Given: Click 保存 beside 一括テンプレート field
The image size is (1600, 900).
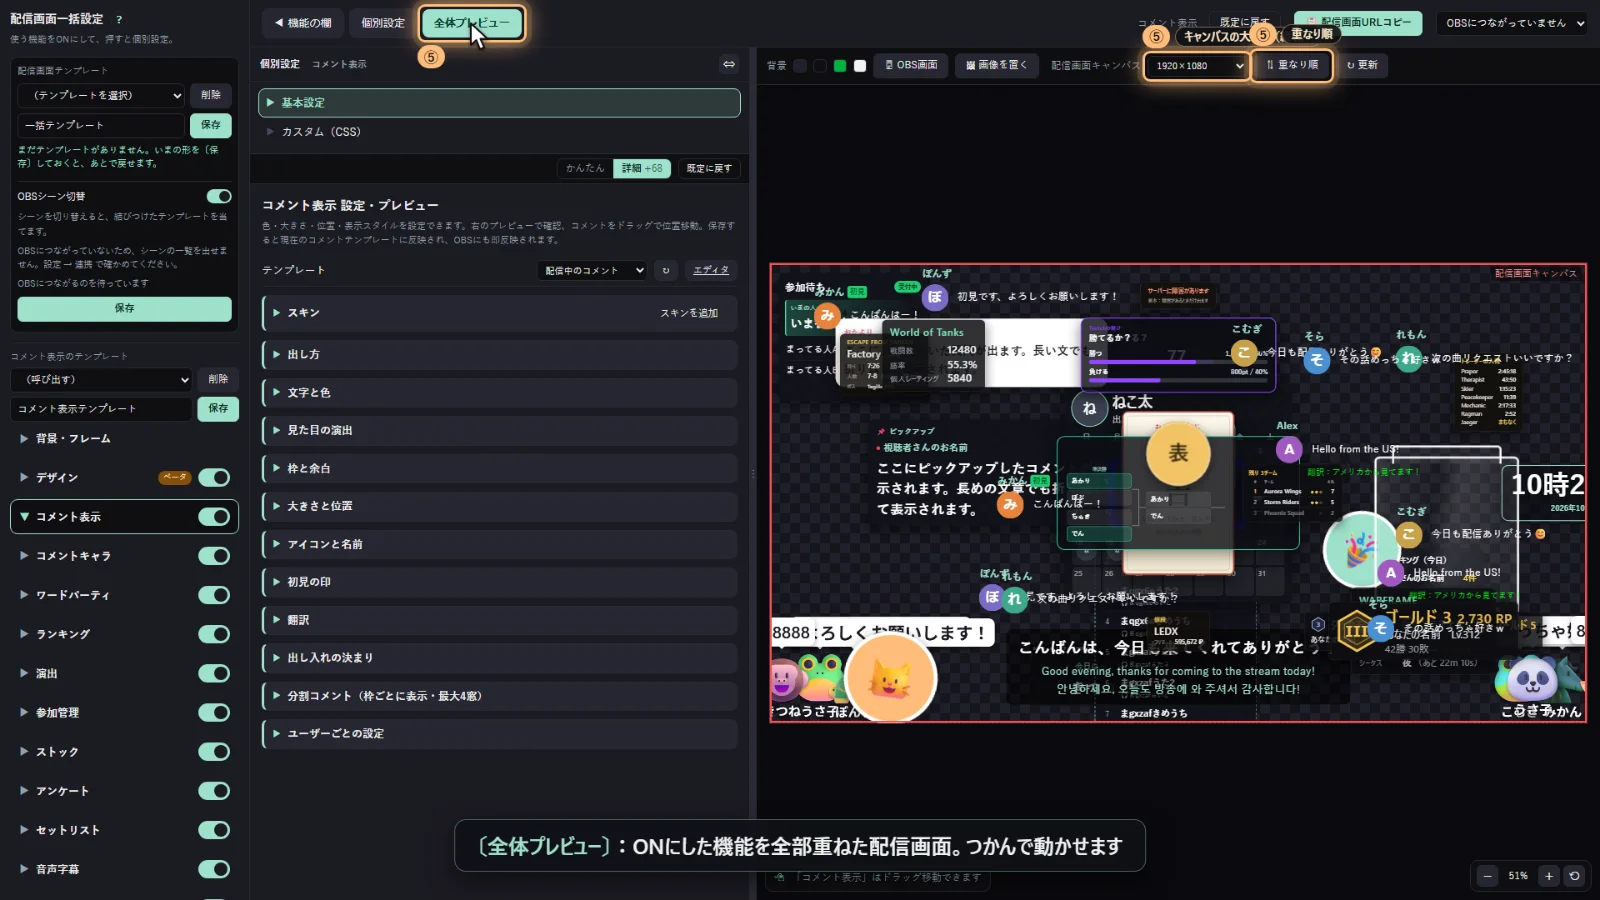Looking at the screenshot, I should (211, 125).
